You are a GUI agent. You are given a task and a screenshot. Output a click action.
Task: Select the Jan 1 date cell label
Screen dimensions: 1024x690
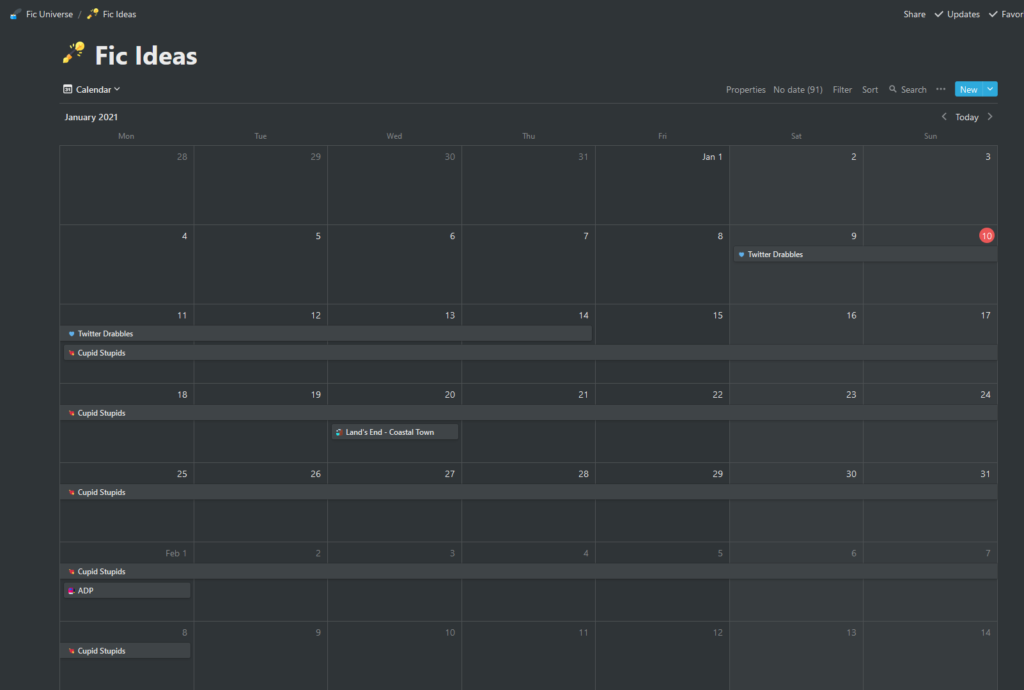[x=712, y=157]
